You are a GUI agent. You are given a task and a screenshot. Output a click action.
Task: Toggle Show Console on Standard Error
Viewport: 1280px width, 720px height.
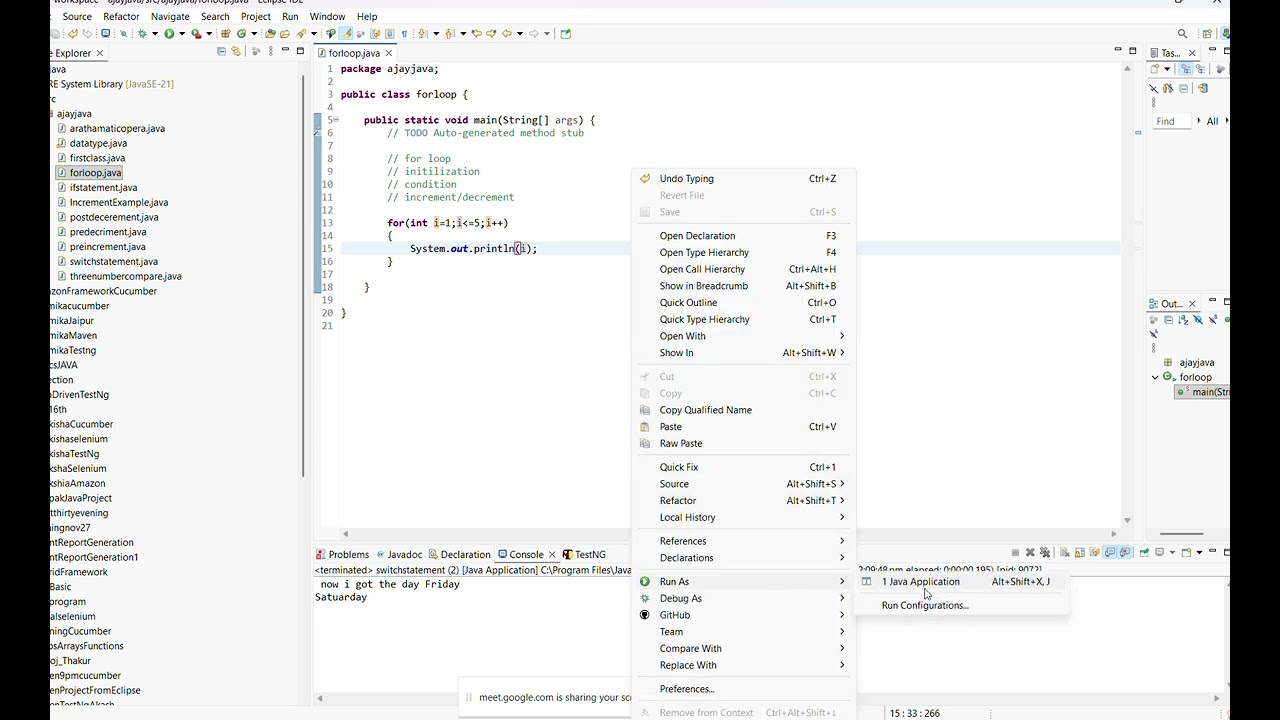1125,552
